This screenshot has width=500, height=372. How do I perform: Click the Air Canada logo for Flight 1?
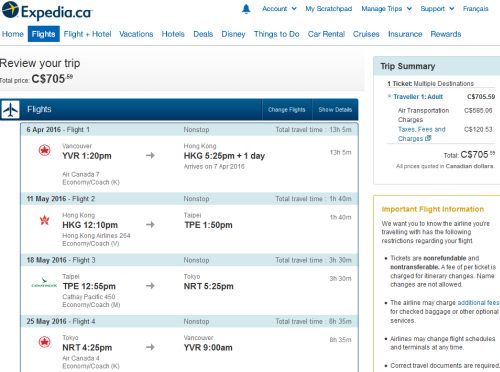44,151
